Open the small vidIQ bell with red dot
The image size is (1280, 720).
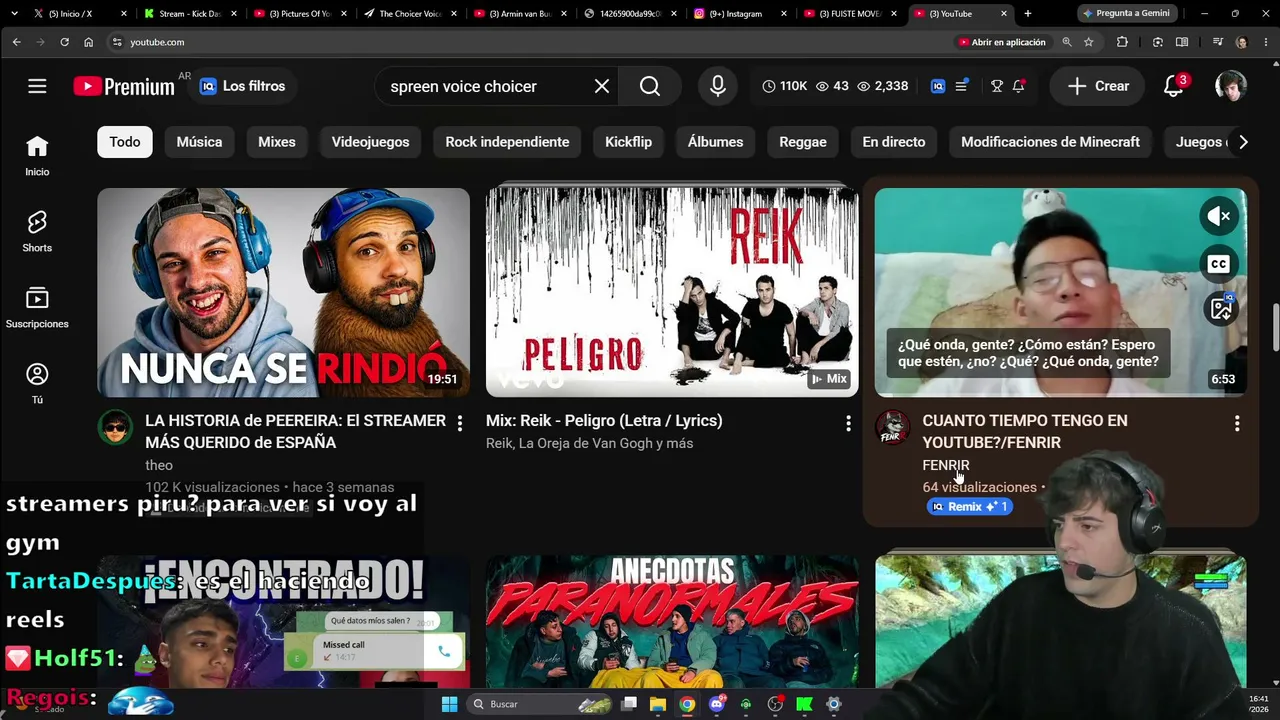point(1019,86)
